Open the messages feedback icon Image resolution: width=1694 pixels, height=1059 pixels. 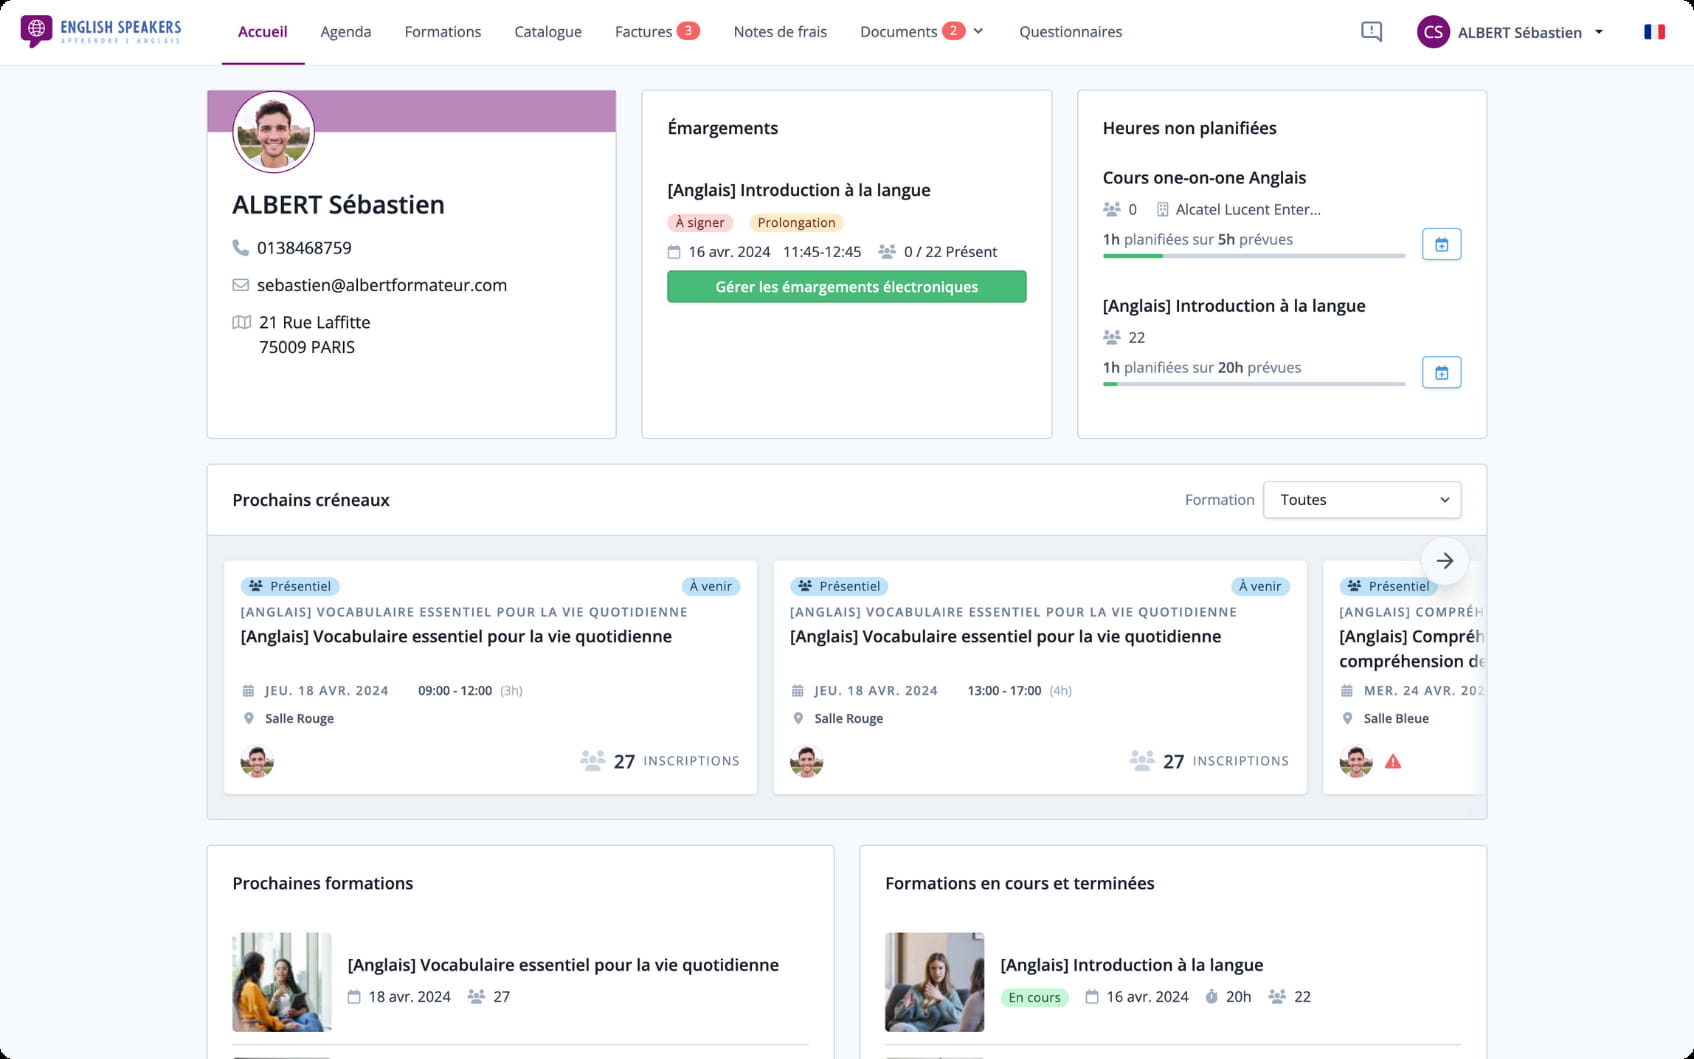(x=1371, y=32)
